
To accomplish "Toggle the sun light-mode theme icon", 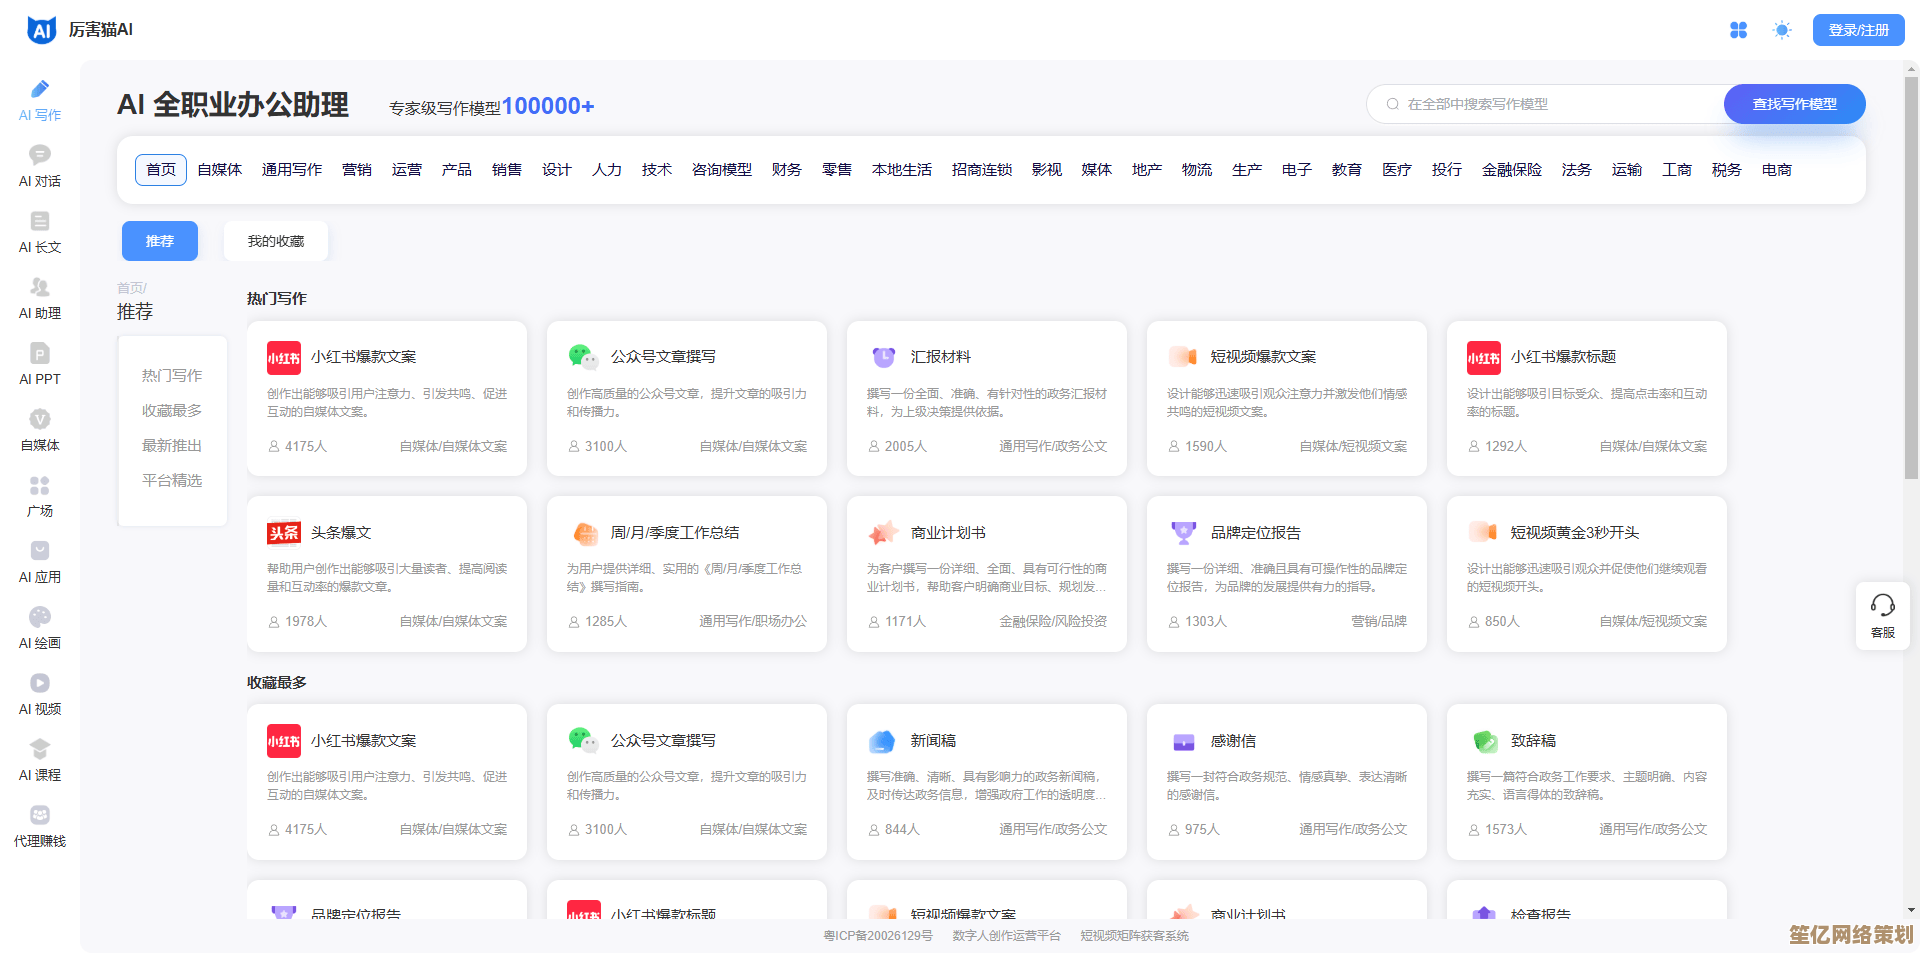I will [x=1782, y=30].
